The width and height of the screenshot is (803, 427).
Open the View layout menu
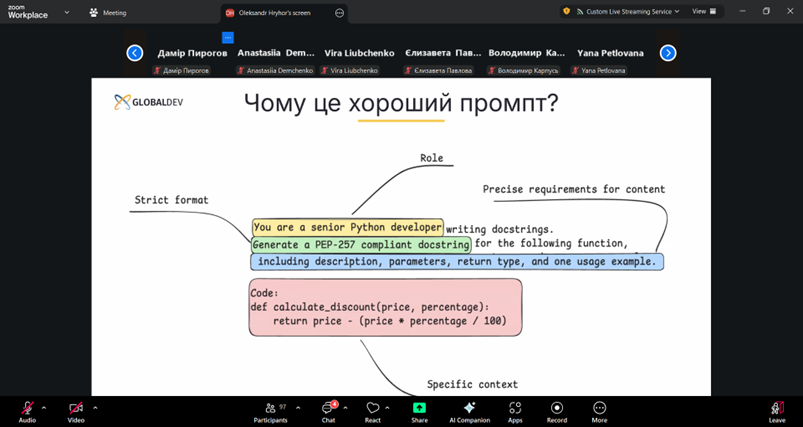pyautogui.click(x=703, y=12)
